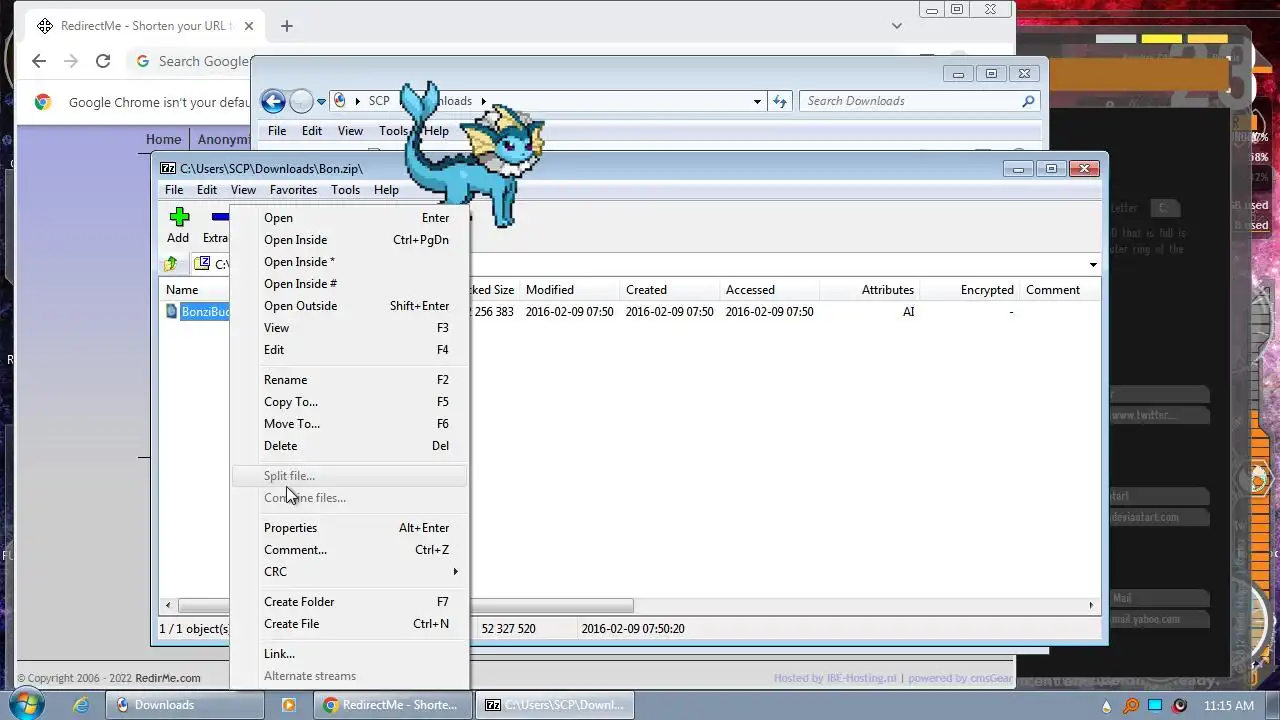This screenshot has height=720, width=1280.
Task: Choose Create File in context menu
Action: (x=350, y=624)
